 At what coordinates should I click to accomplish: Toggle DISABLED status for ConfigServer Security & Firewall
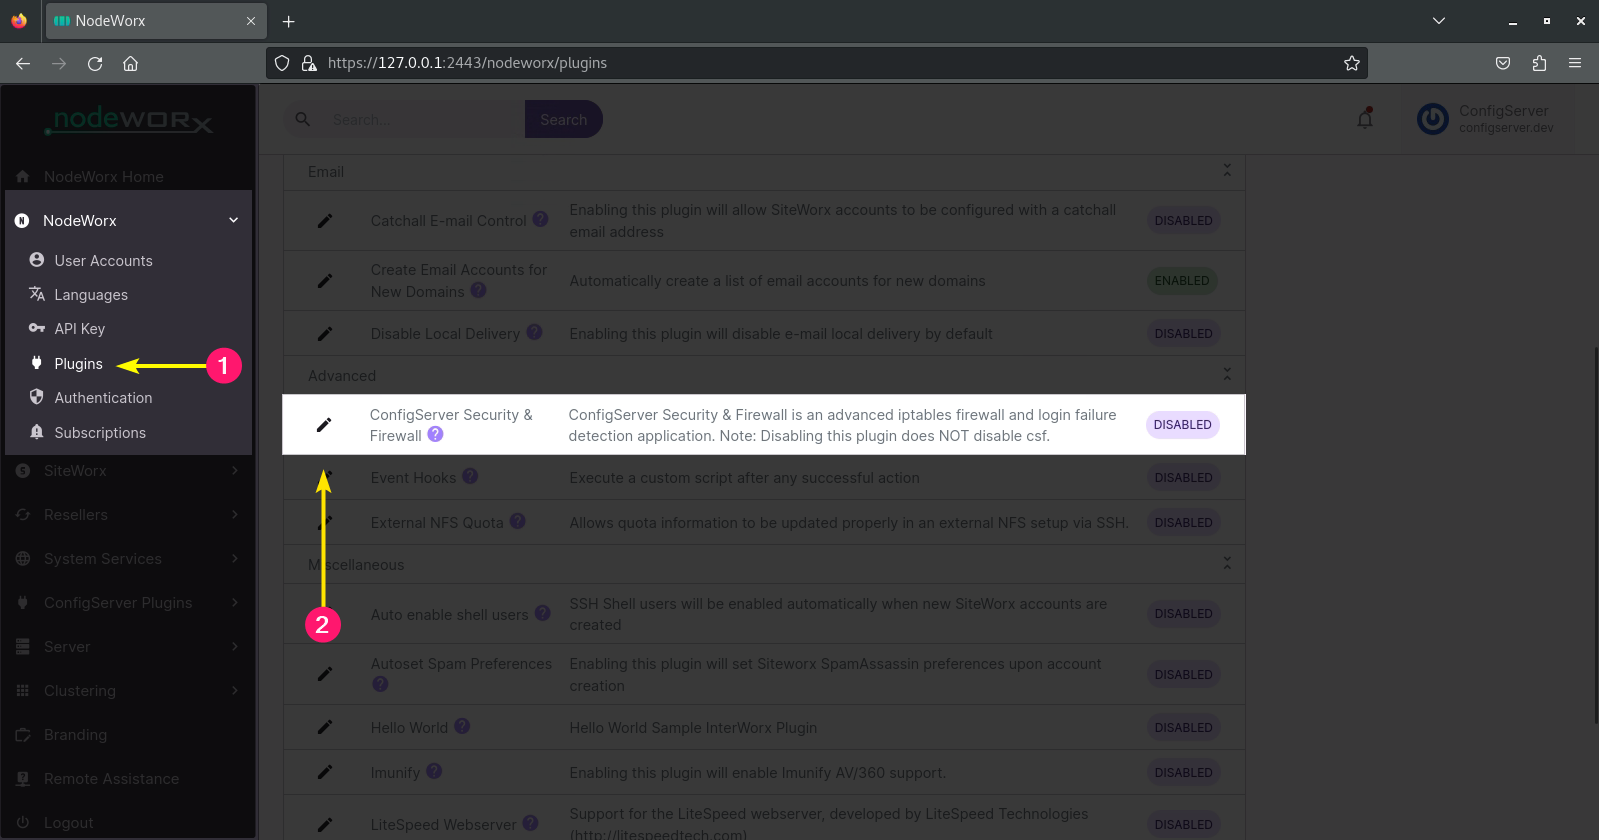(x=1182, y=425)
